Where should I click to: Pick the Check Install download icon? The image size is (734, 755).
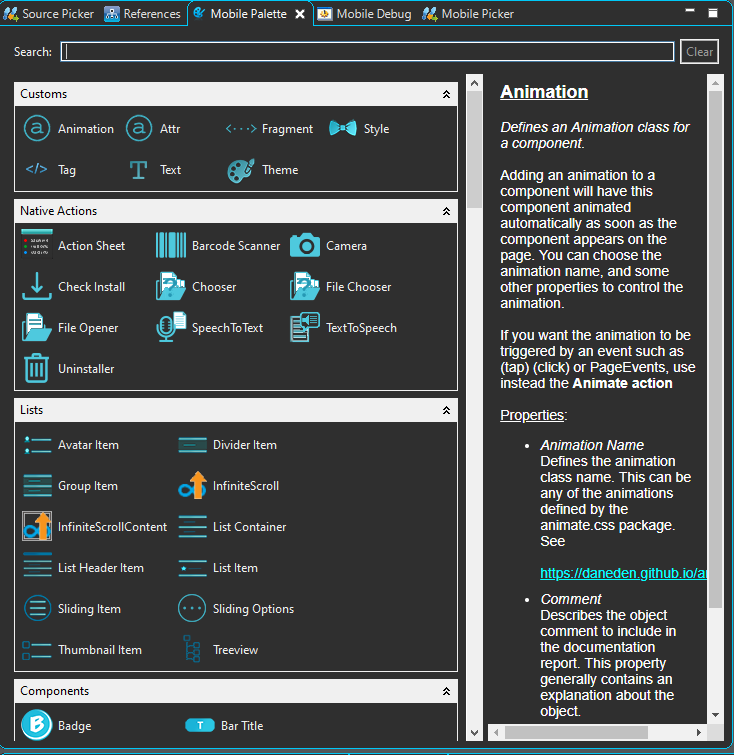37,286
